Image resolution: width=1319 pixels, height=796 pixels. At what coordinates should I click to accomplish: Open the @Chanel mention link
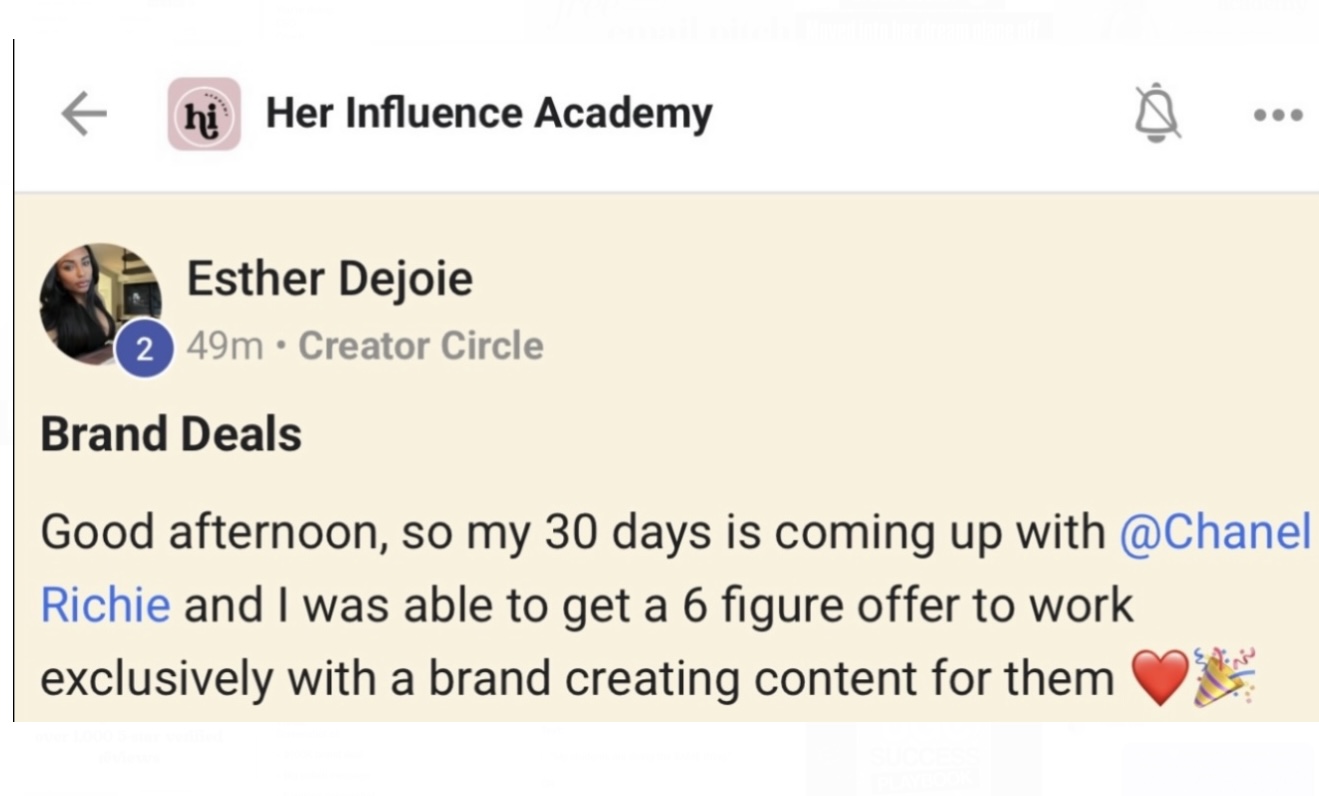(x=1214, y=532)
